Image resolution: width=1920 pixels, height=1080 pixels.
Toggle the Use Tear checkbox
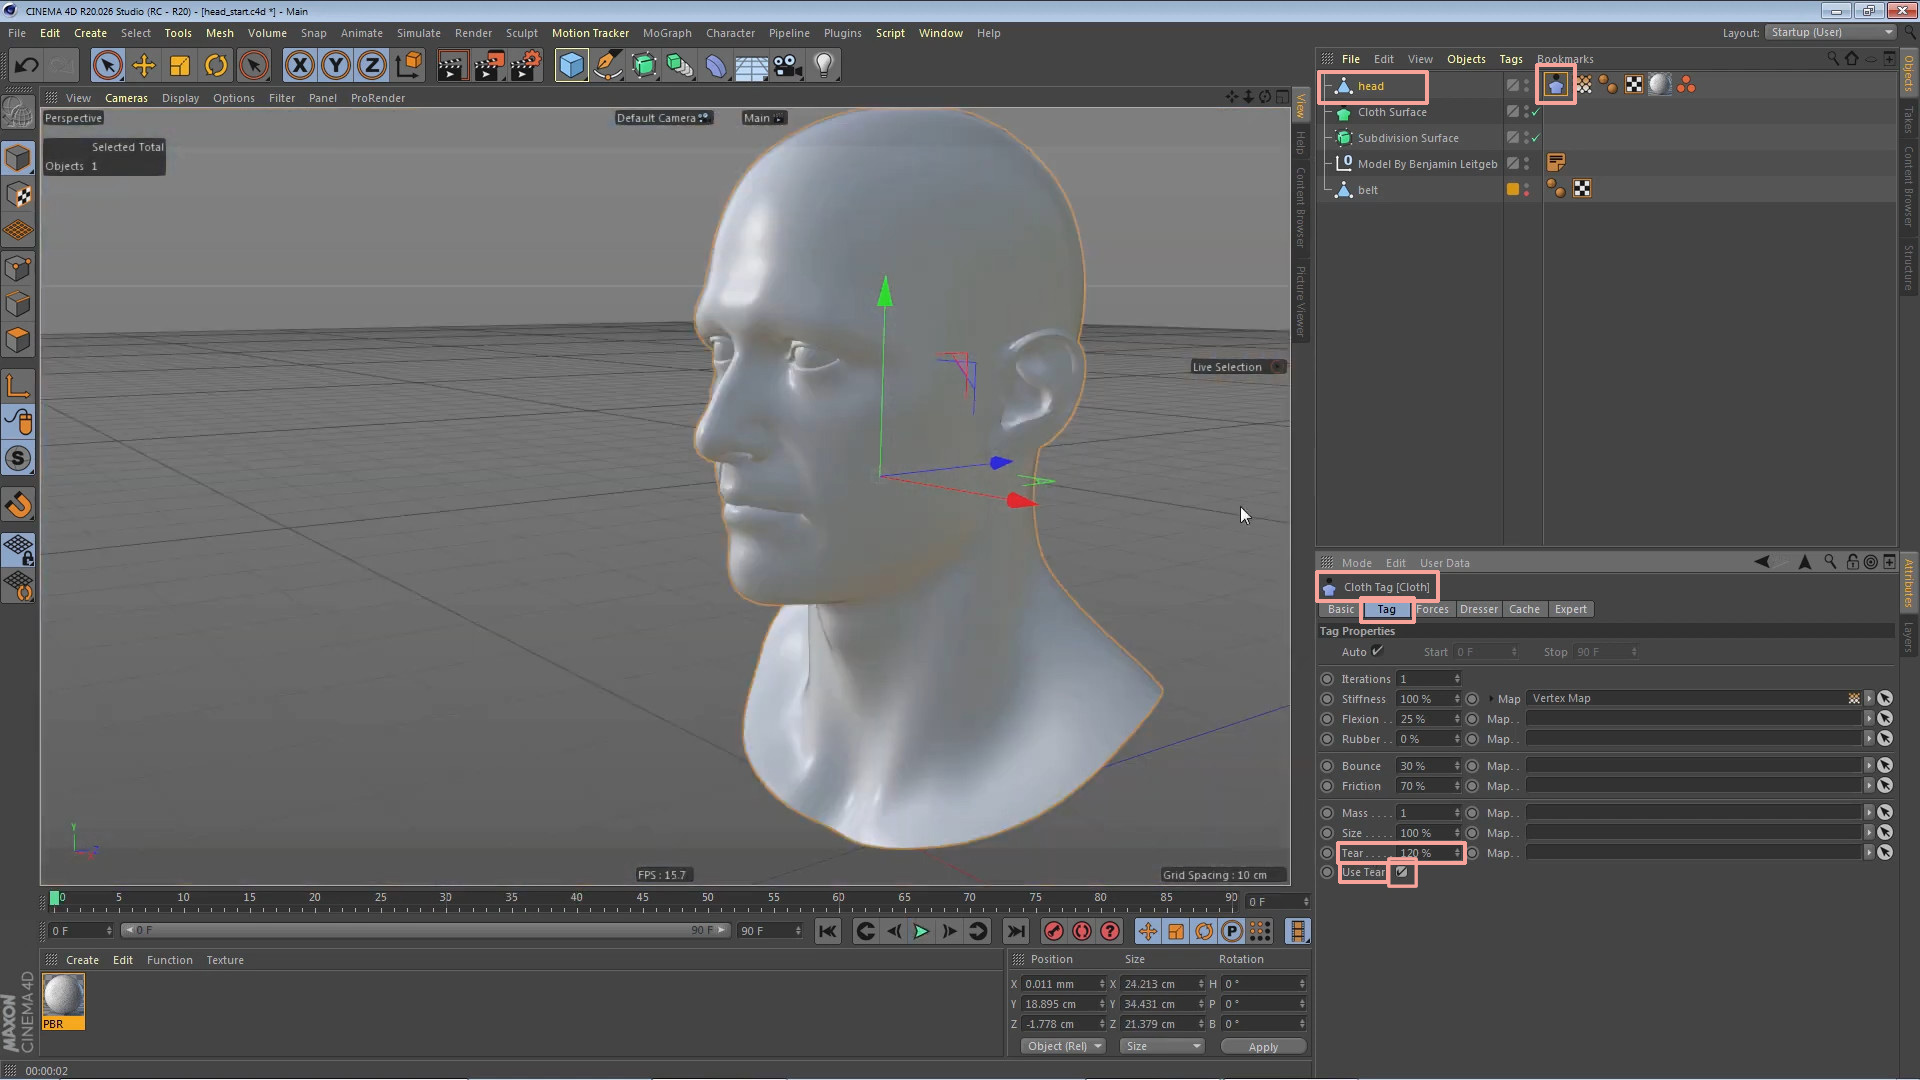pos(1402,873)
